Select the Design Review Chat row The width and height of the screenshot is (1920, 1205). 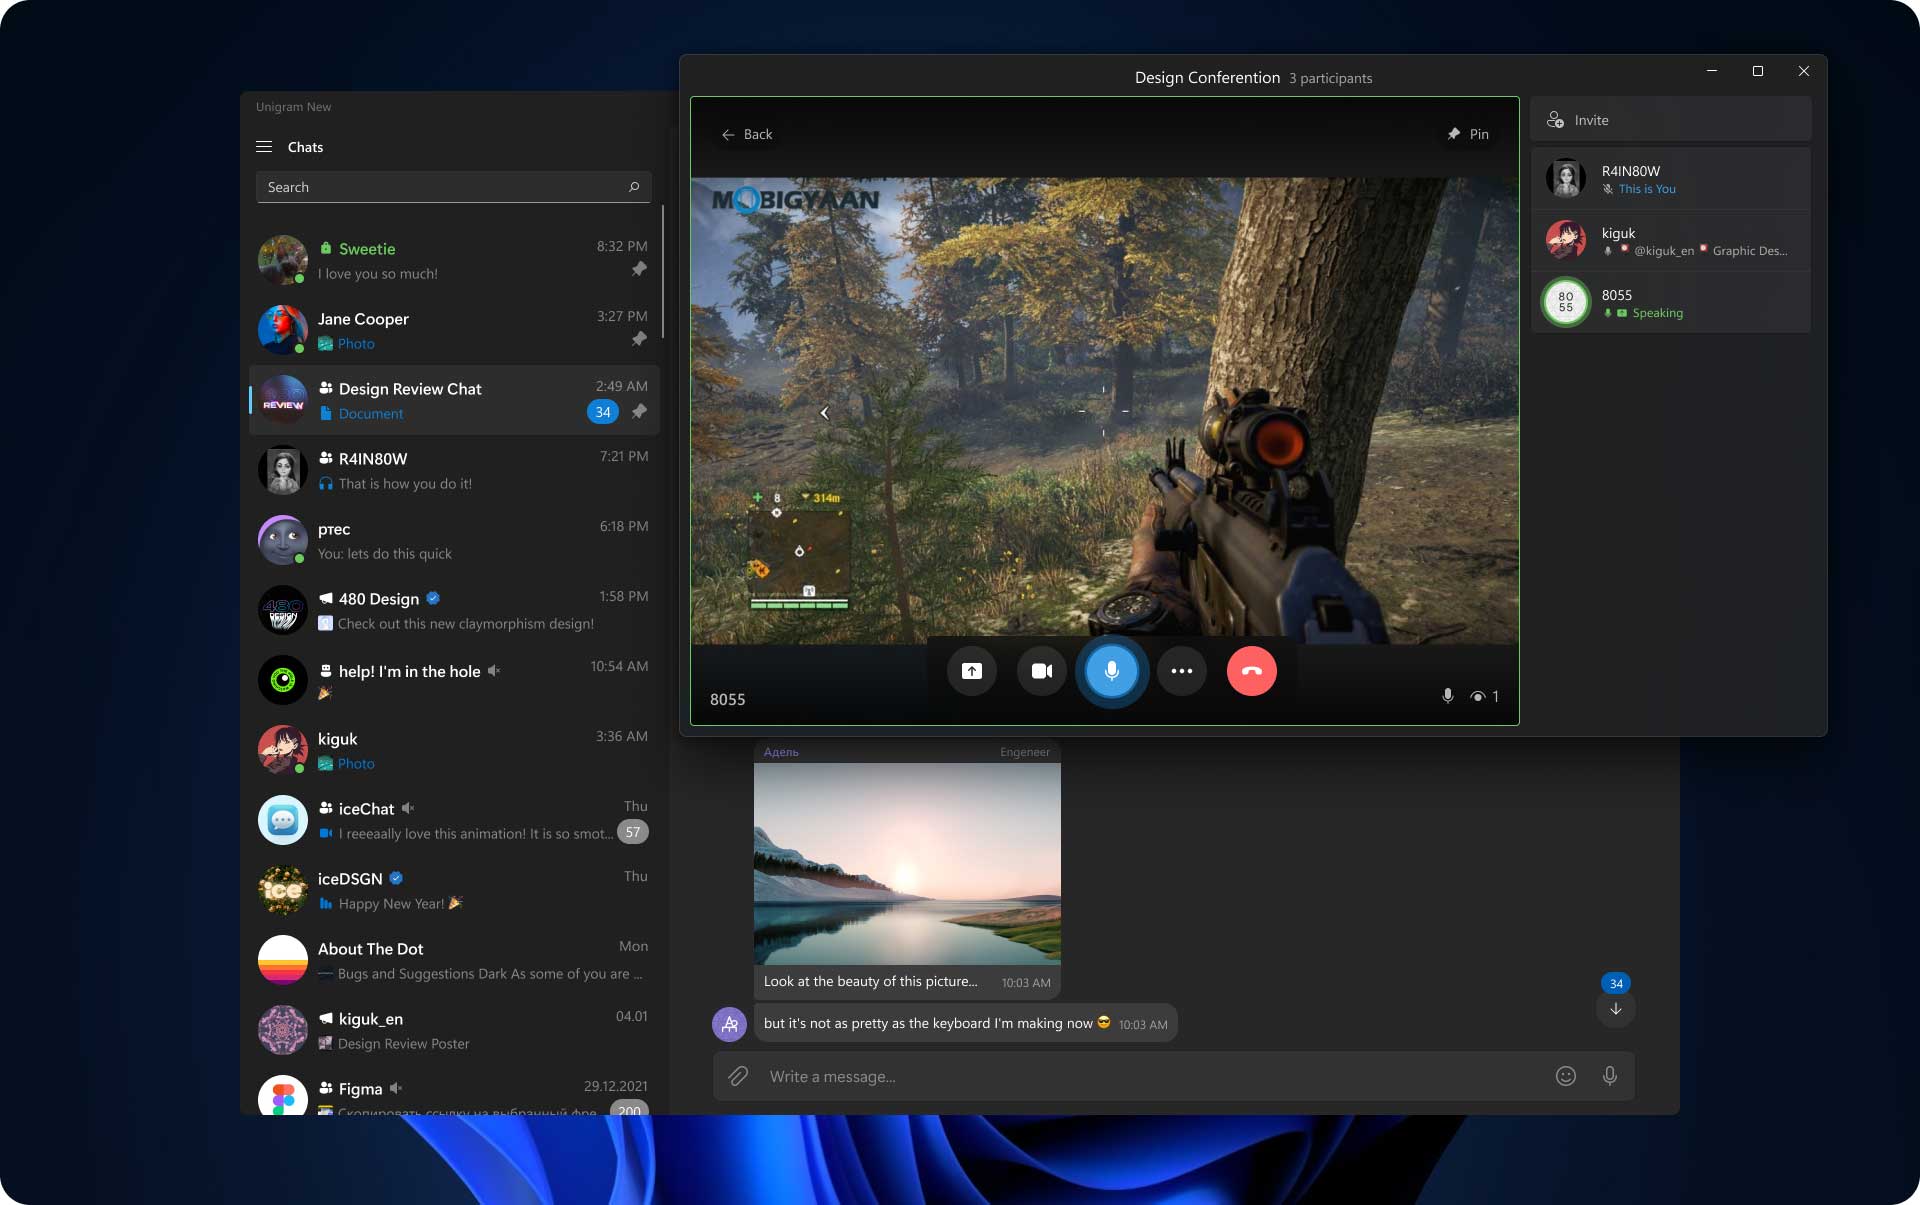454,400
